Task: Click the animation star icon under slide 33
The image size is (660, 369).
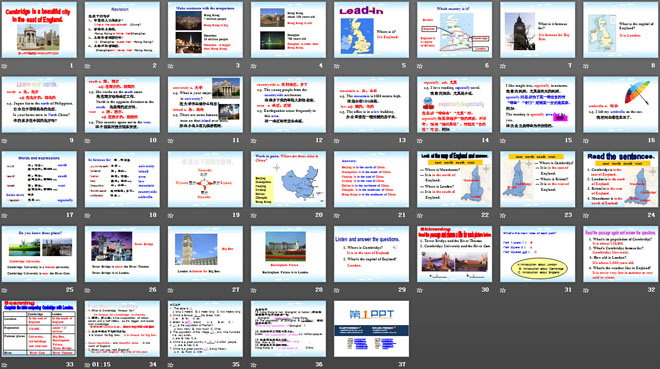Action: pos(5,365)
